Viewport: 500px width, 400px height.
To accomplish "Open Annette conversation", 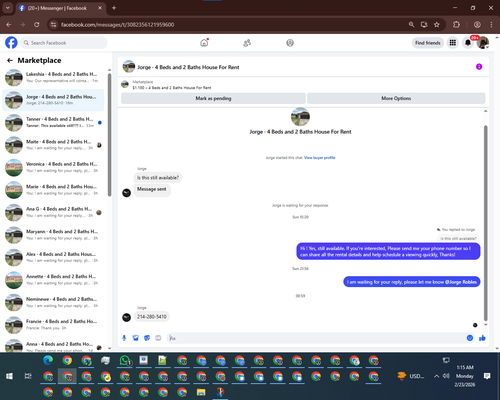I will 53,280.
